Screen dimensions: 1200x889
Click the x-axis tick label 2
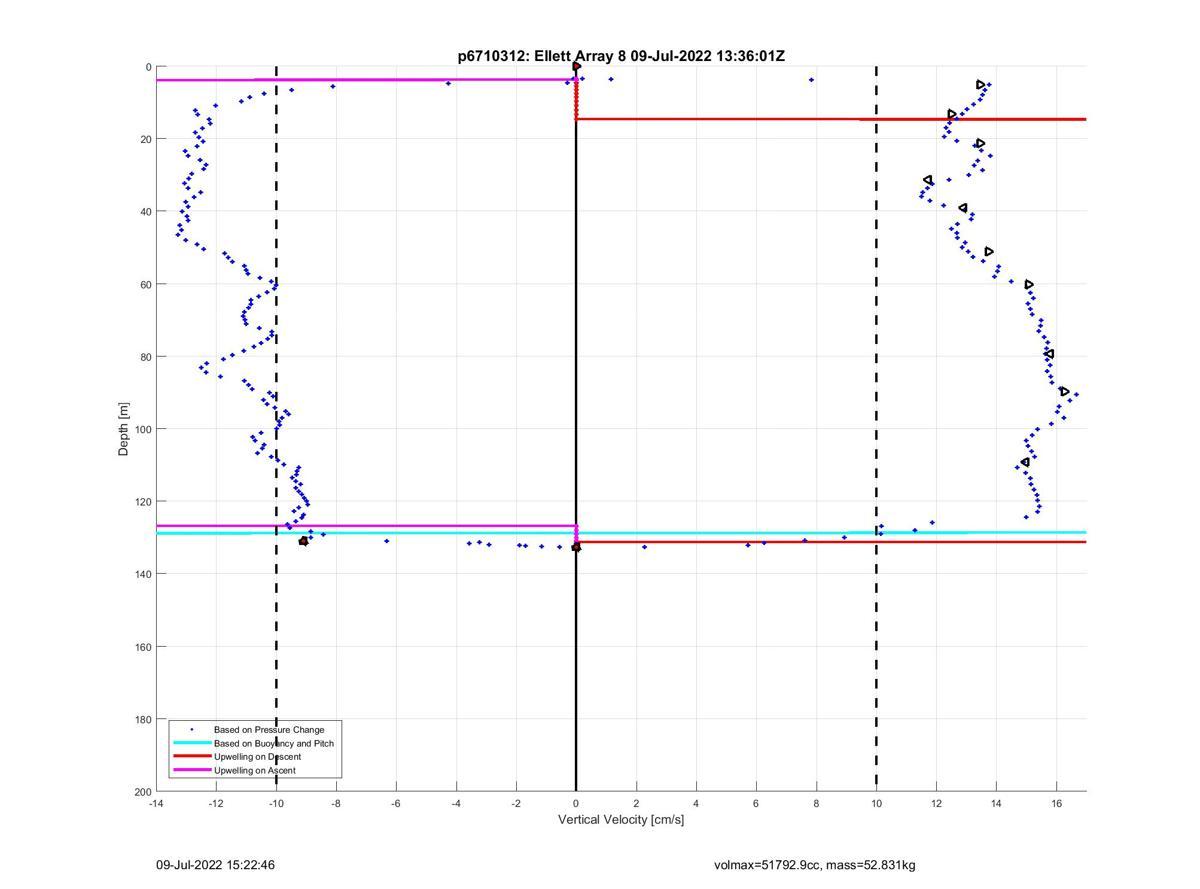pos(636,803)
